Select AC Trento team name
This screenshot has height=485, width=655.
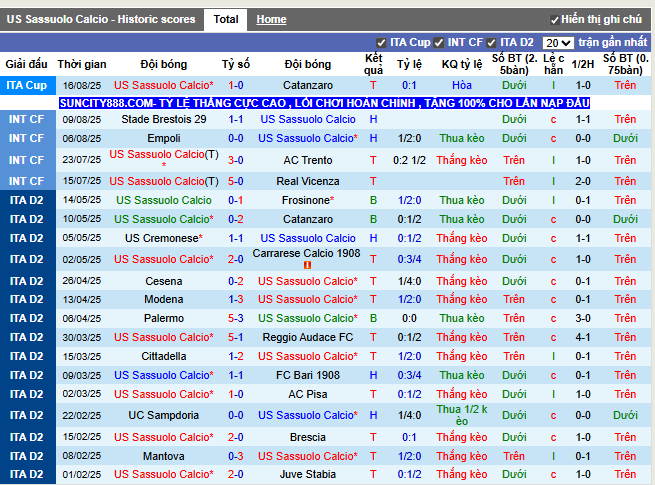click(x=308, y=160)
